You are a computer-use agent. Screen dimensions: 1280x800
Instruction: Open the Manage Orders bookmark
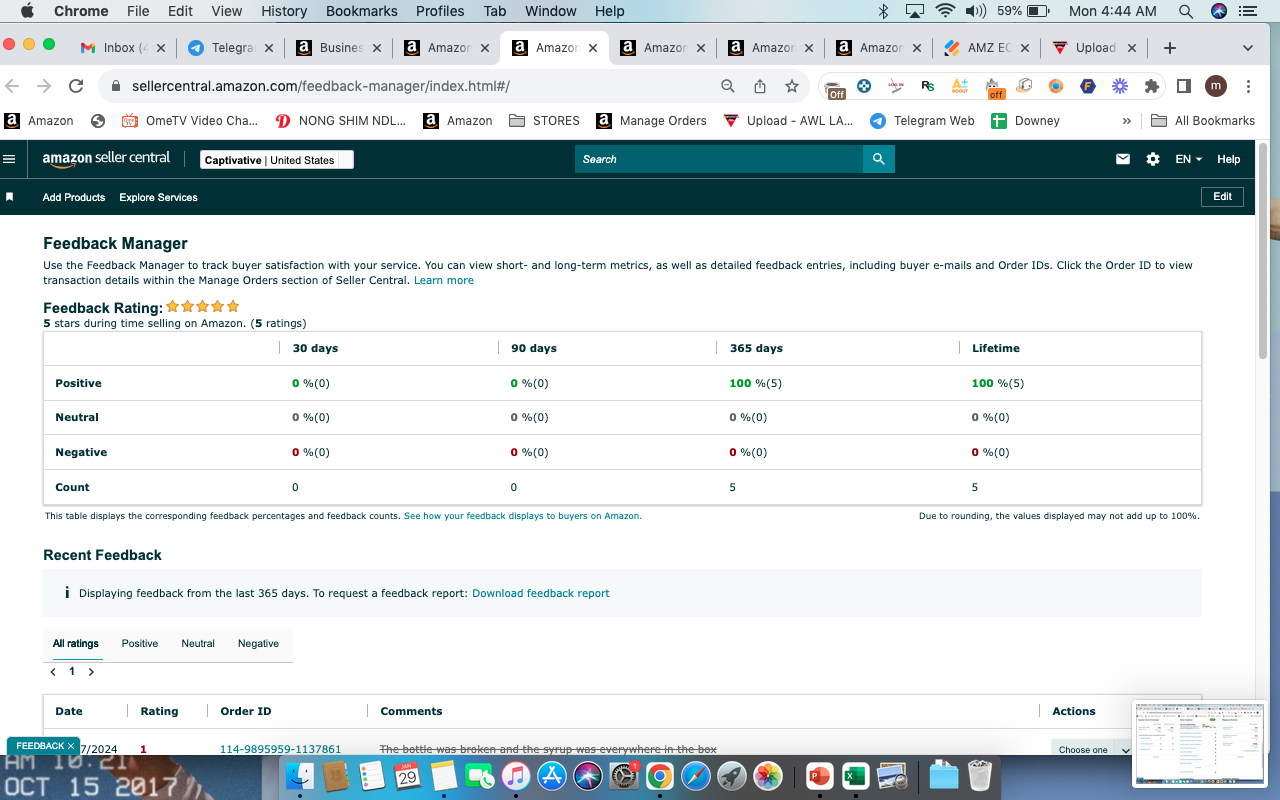(x=651, y=121)
